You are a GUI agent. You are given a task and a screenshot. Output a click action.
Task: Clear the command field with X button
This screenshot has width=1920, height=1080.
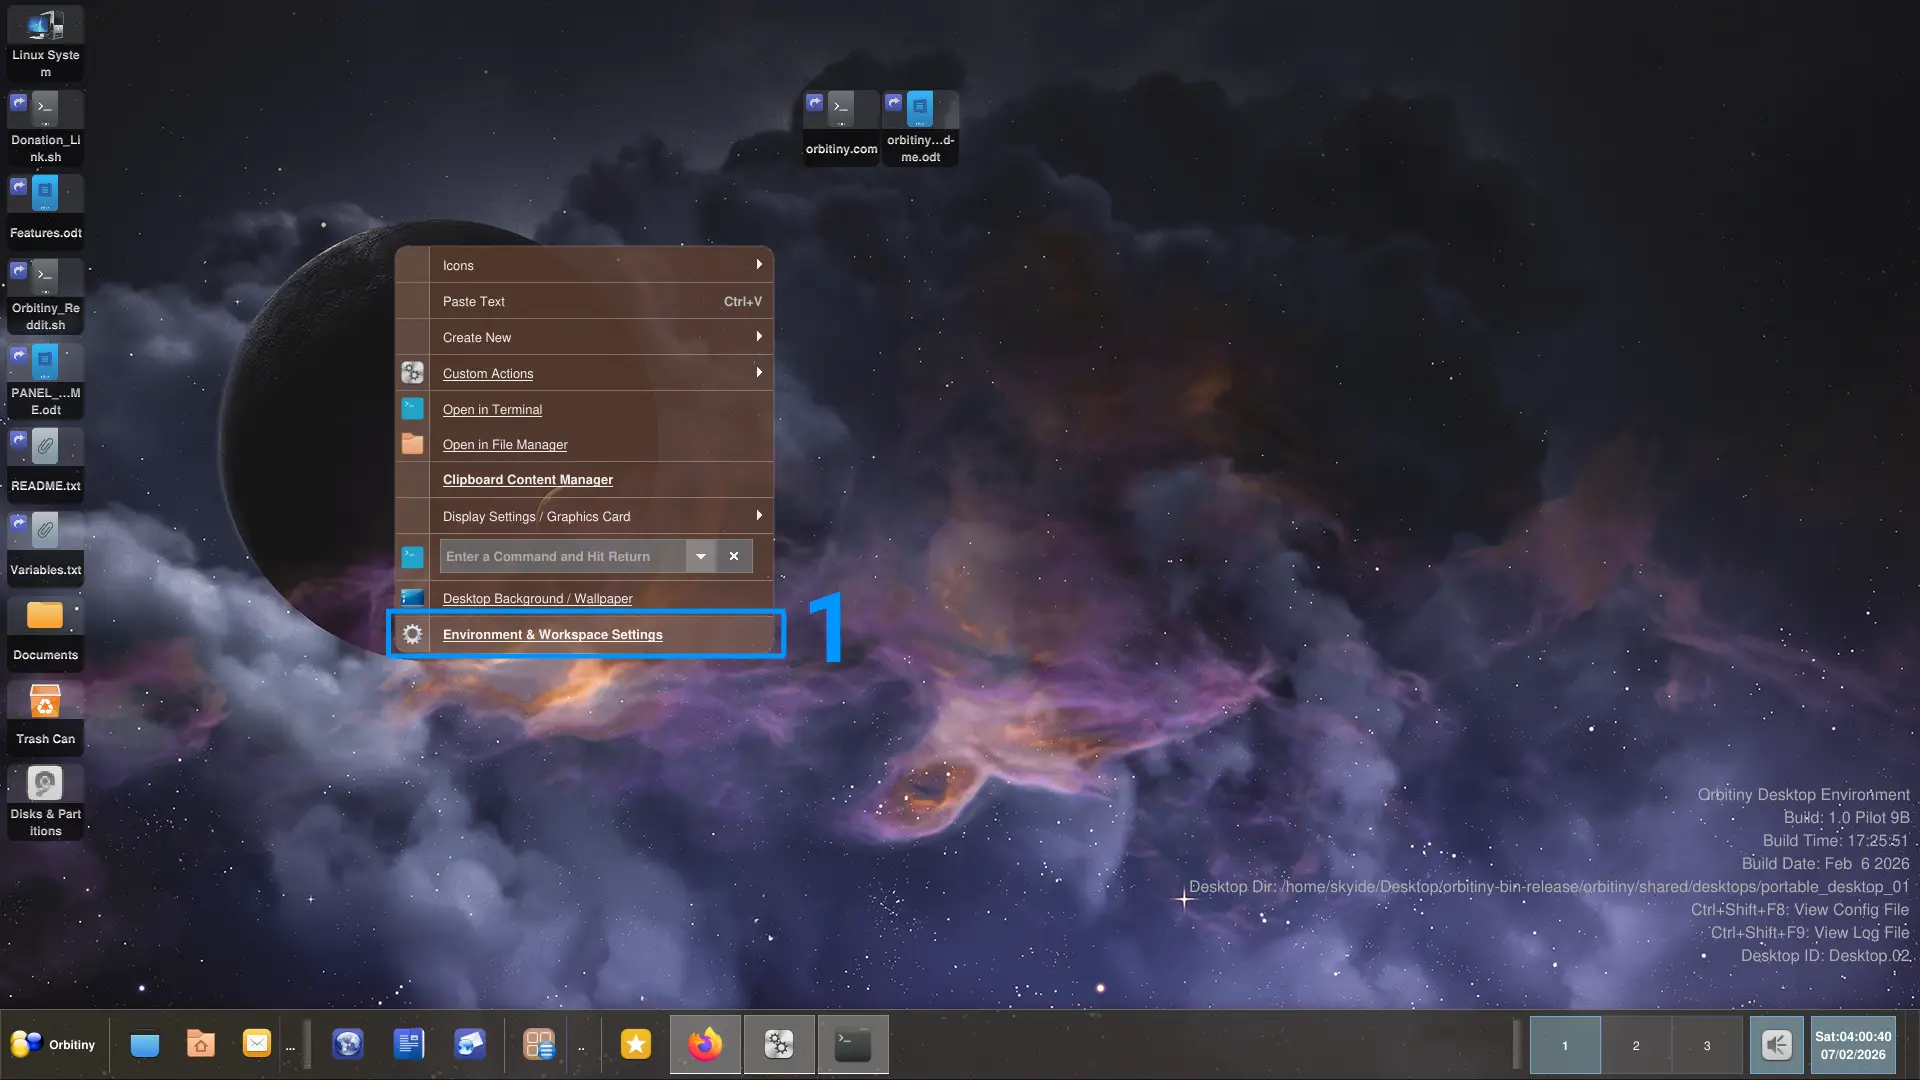[x=734, y=556]
